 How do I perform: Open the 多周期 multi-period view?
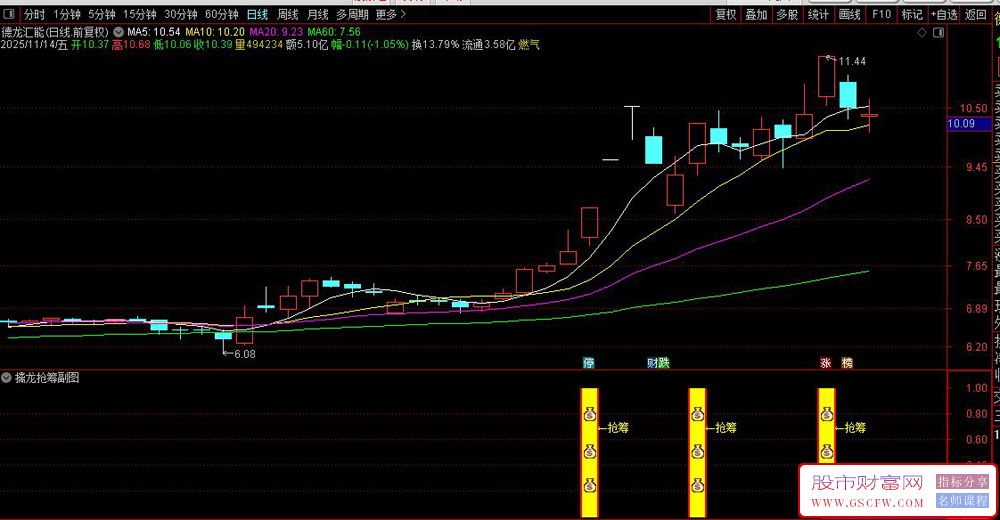click(353, 14)
